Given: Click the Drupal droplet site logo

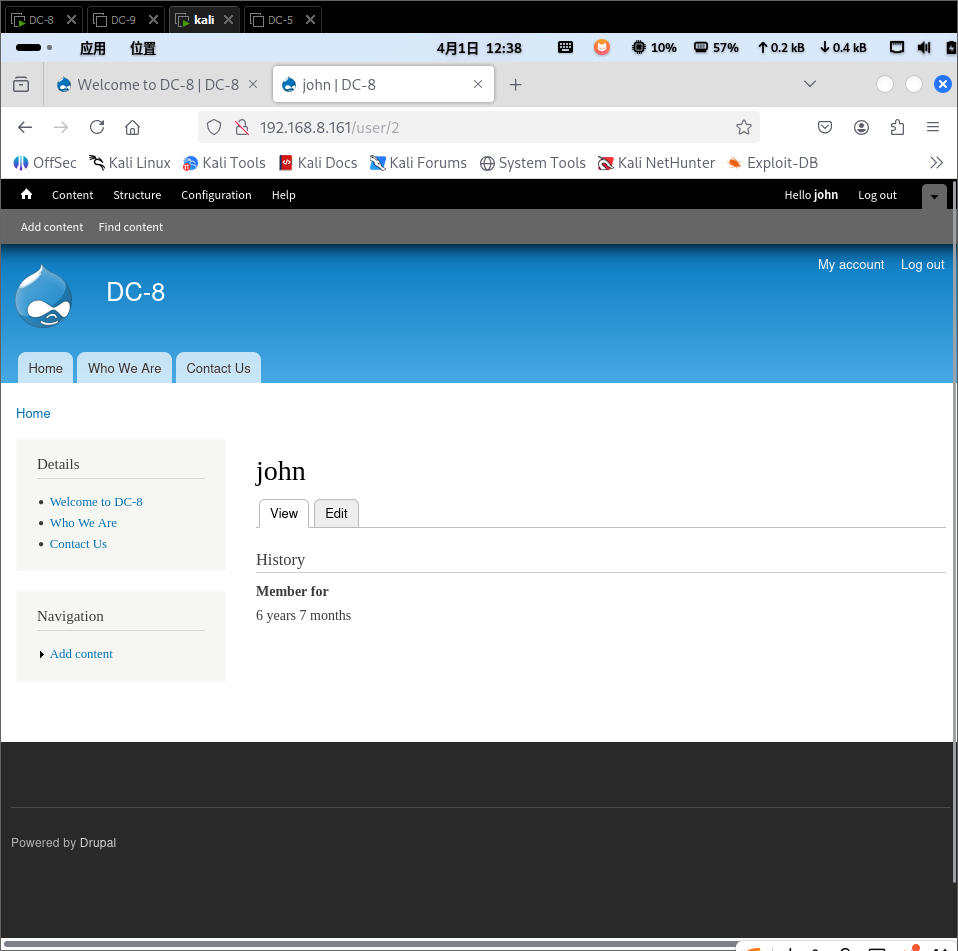Looking at the screenshot, I should (x=44, y=296).
